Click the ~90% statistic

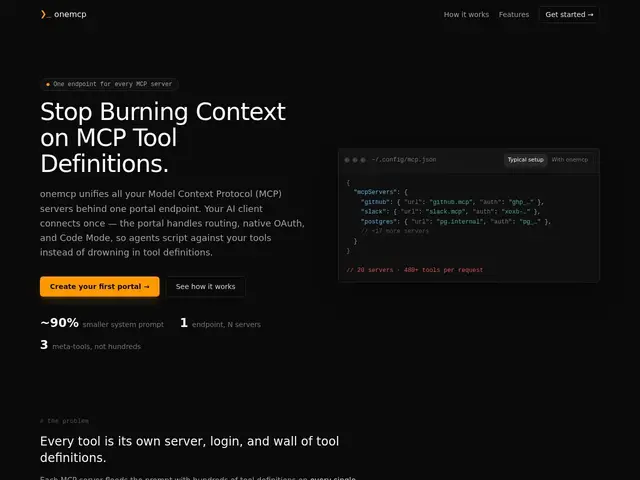click(x=59, y=323)
